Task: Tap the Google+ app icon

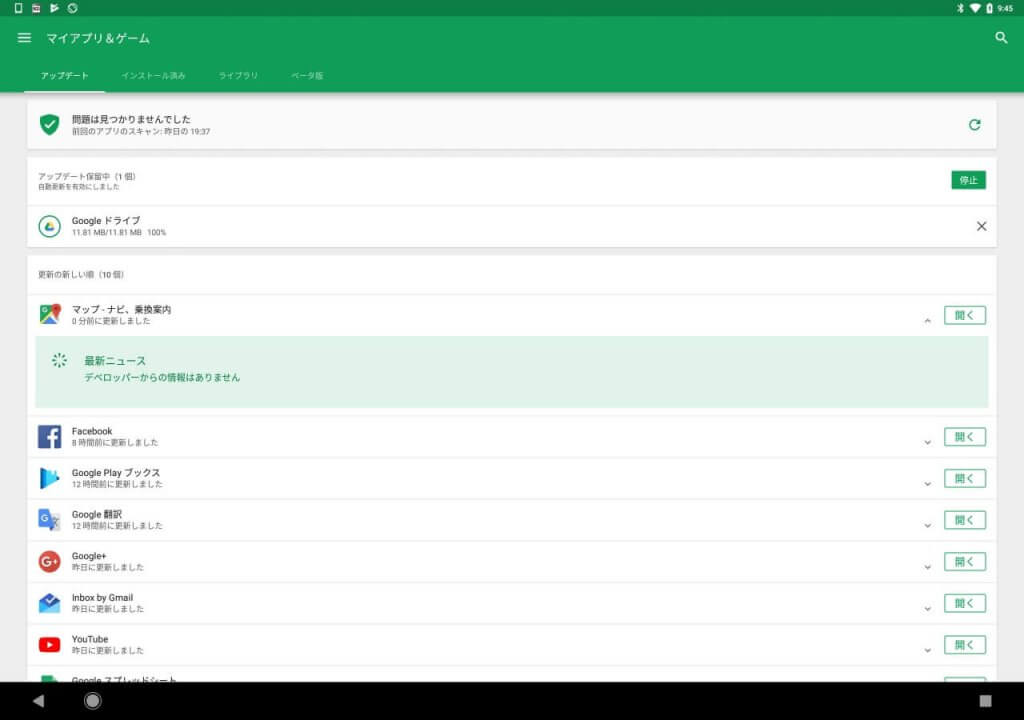Action: coord(49,562)
